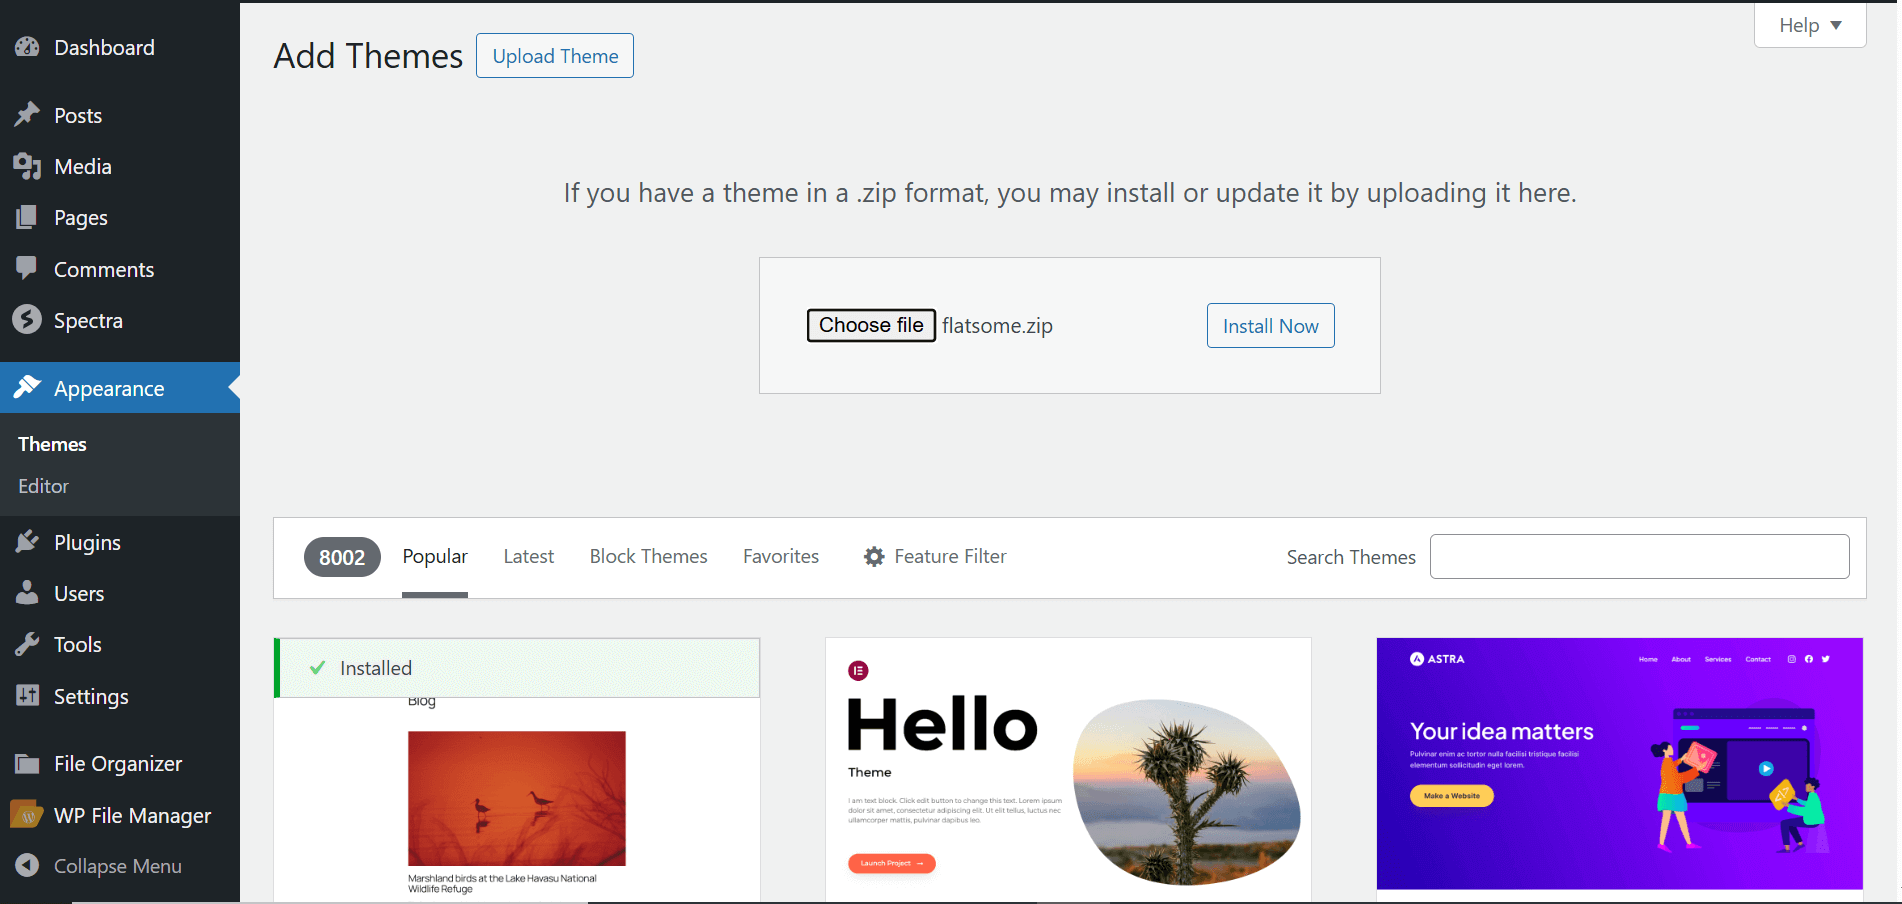The width and height of the screenshot is (1902, 904).
Task: Open the Popular themes tab
Action: (435, 557)
